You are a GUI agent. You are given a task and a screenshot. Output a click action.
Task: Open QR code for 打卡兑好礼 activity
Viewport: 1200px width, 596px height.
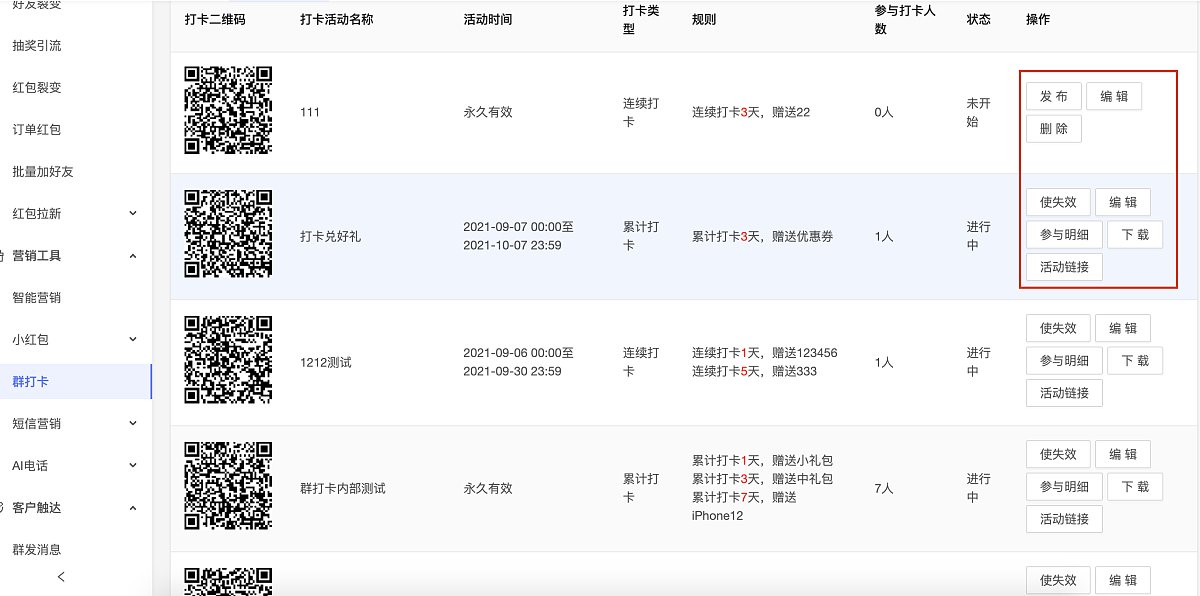pos(228,236)
